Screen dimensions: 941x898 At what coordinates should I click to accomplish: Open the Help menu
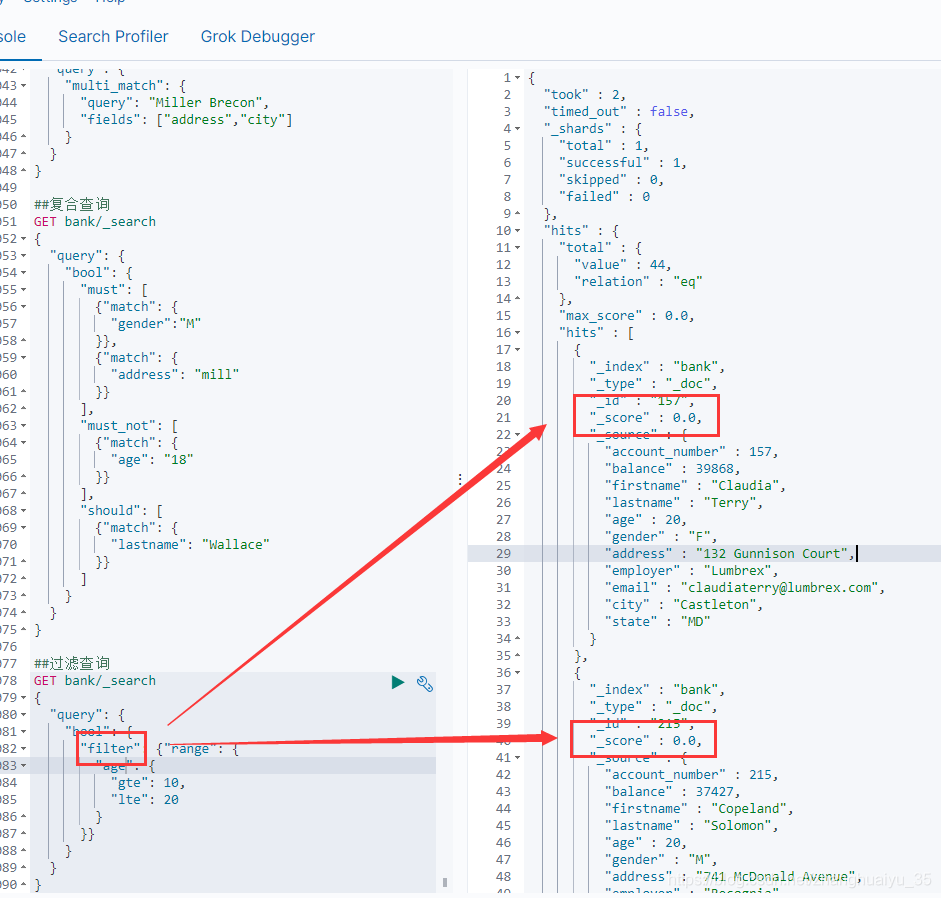click(x=110, y=3)
